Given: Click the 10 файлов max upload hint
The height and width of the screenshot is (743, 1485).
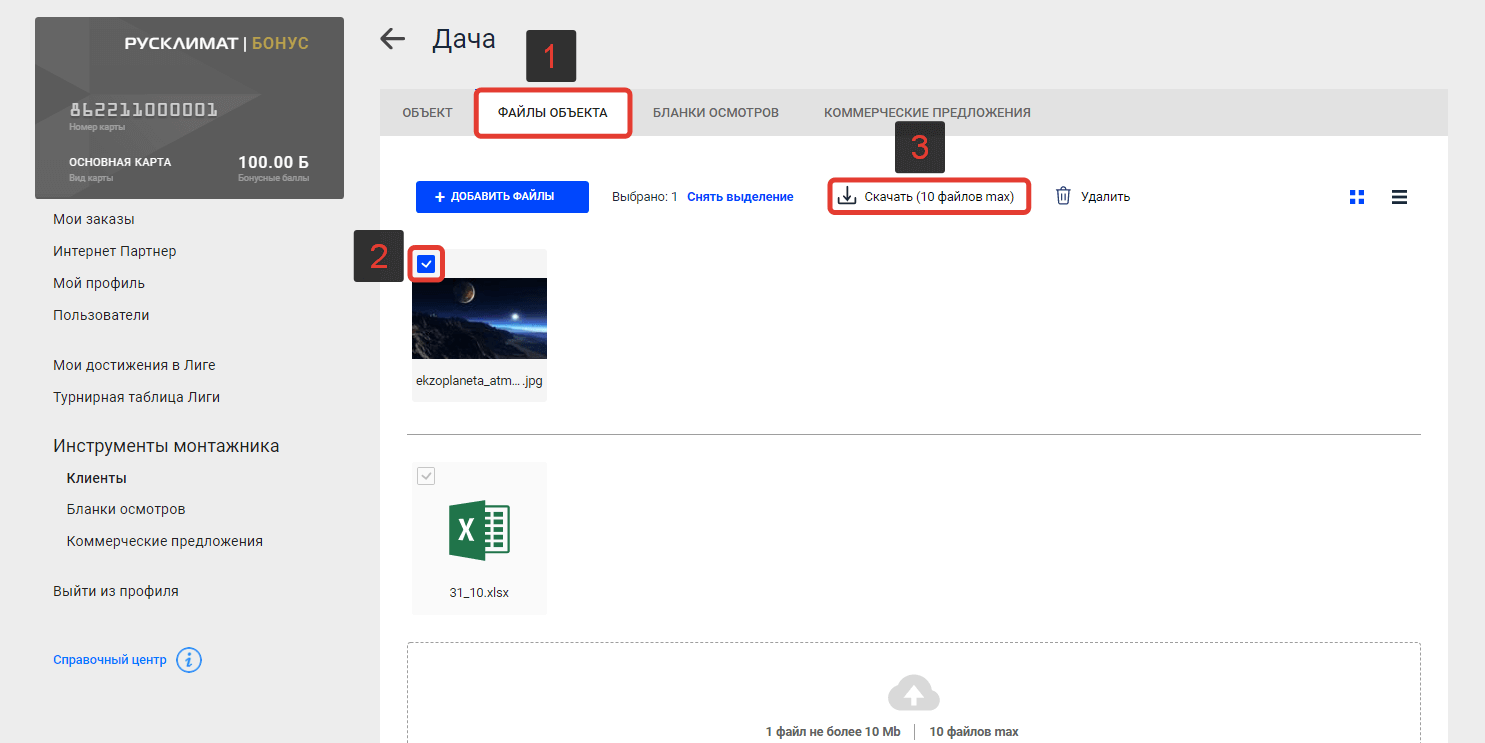Looking at the screenshot, I should (974, 732).
